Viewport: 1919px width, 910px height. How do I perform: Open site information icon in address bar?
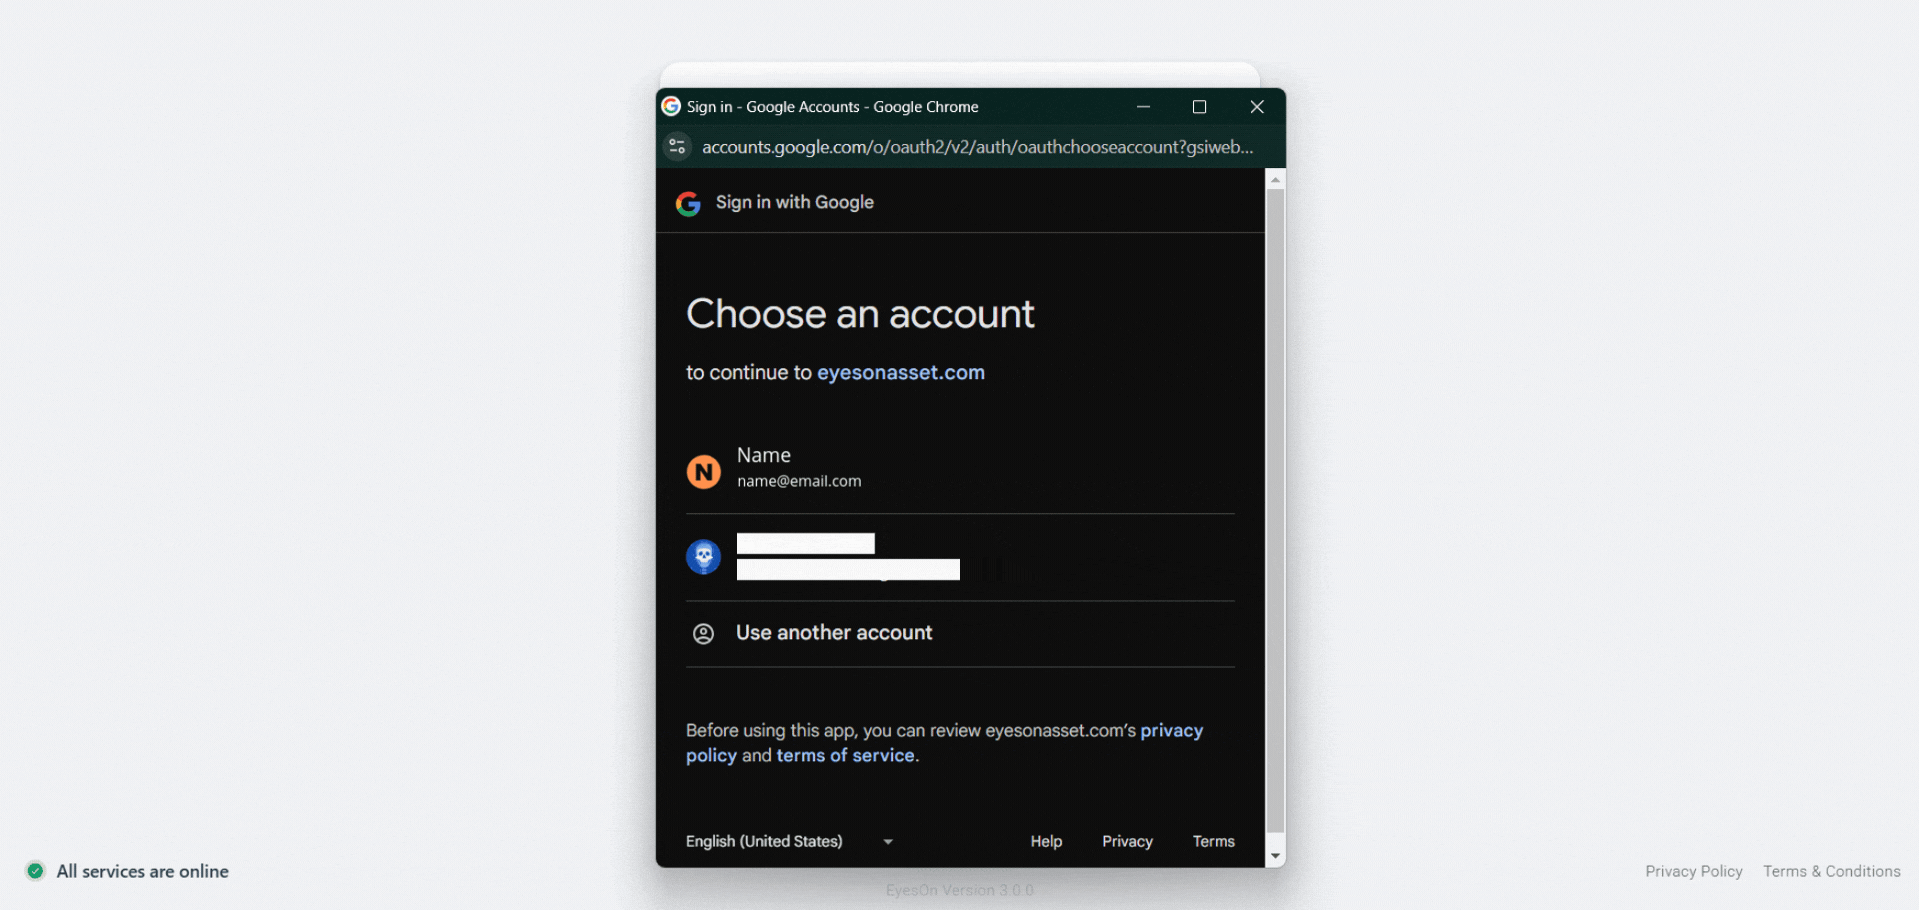[677, 147]
